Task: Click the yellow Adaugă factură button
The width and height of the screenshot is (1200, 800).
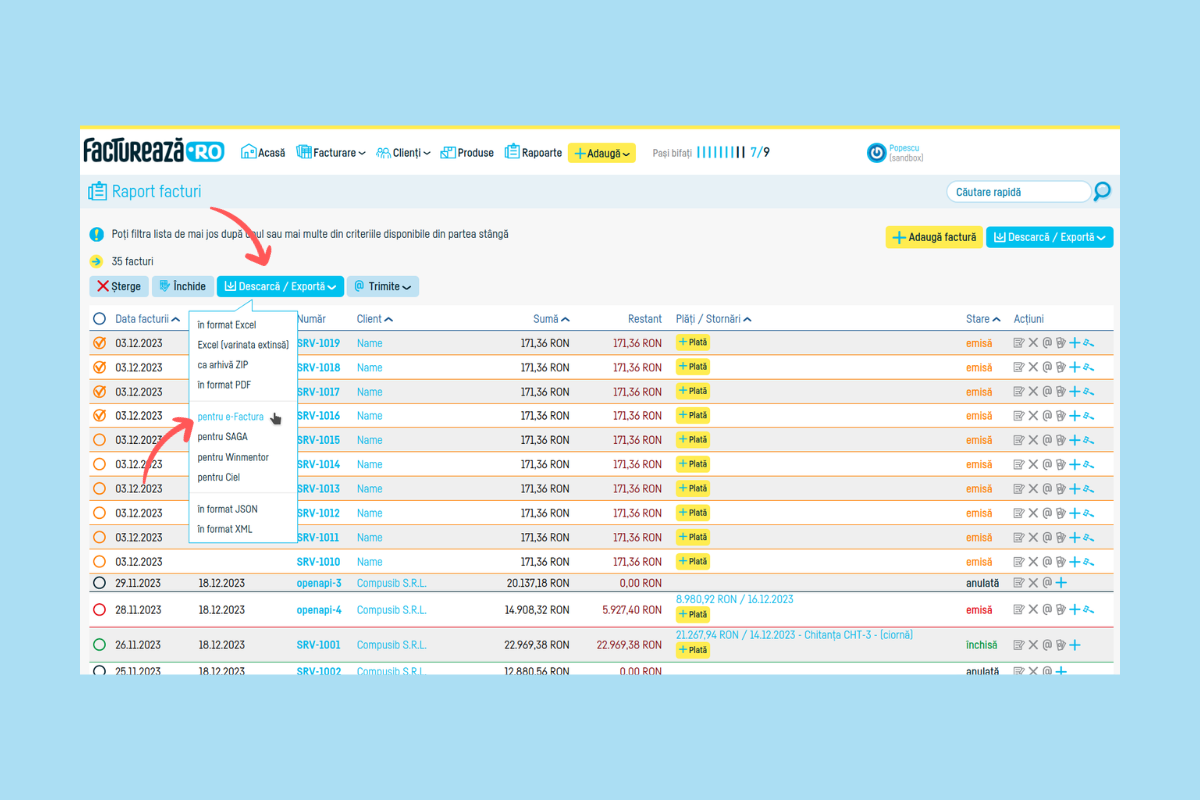Action: point(933,237)
